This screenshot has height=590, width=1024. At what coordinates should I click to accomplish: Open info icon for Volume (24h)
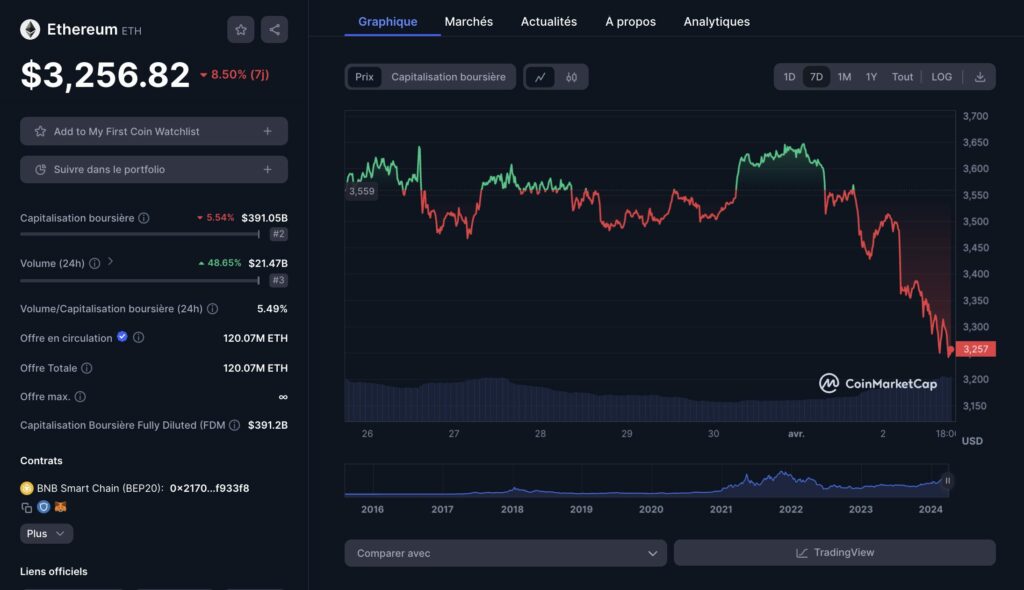(95, 263)
